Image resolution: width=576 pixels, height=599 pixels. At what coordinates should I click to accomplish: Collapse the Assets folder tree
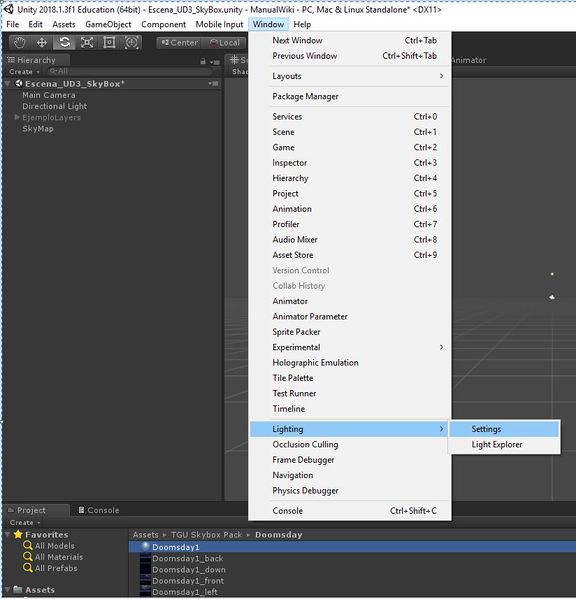pos(8,590)
